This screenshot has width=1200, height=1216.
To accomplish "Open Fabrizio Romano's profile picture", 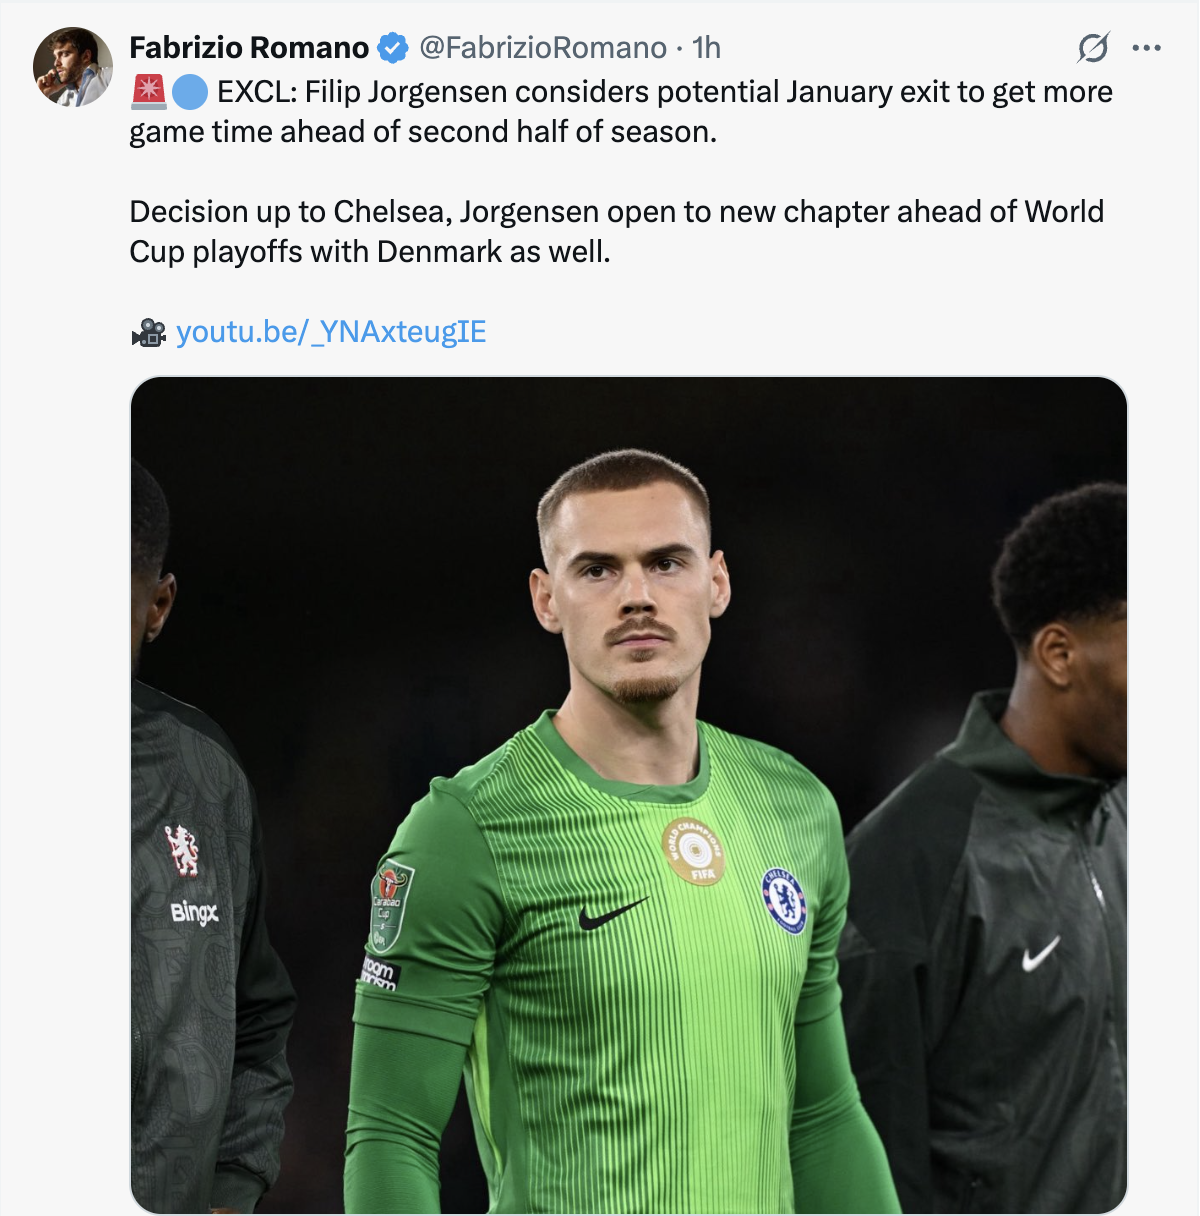I will (x=73, y=67).
